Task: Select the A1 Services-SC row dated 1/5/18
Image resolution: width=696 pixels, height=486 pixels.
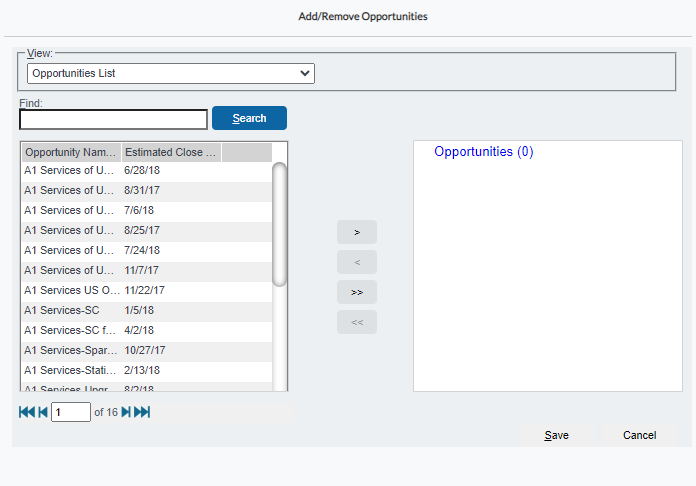Action: tap(146, 310)
